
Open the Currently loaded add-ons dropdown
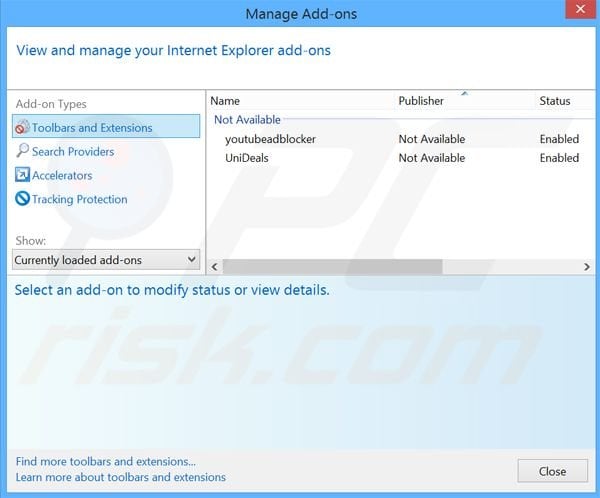(106, 260)
